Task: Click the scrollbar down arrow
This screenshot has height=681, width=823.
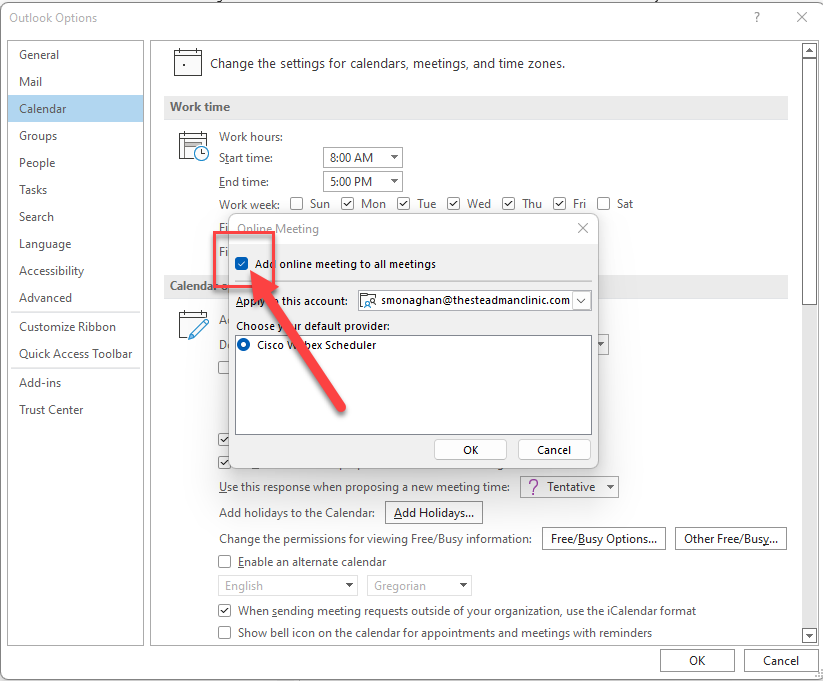Action: (809, 635)
